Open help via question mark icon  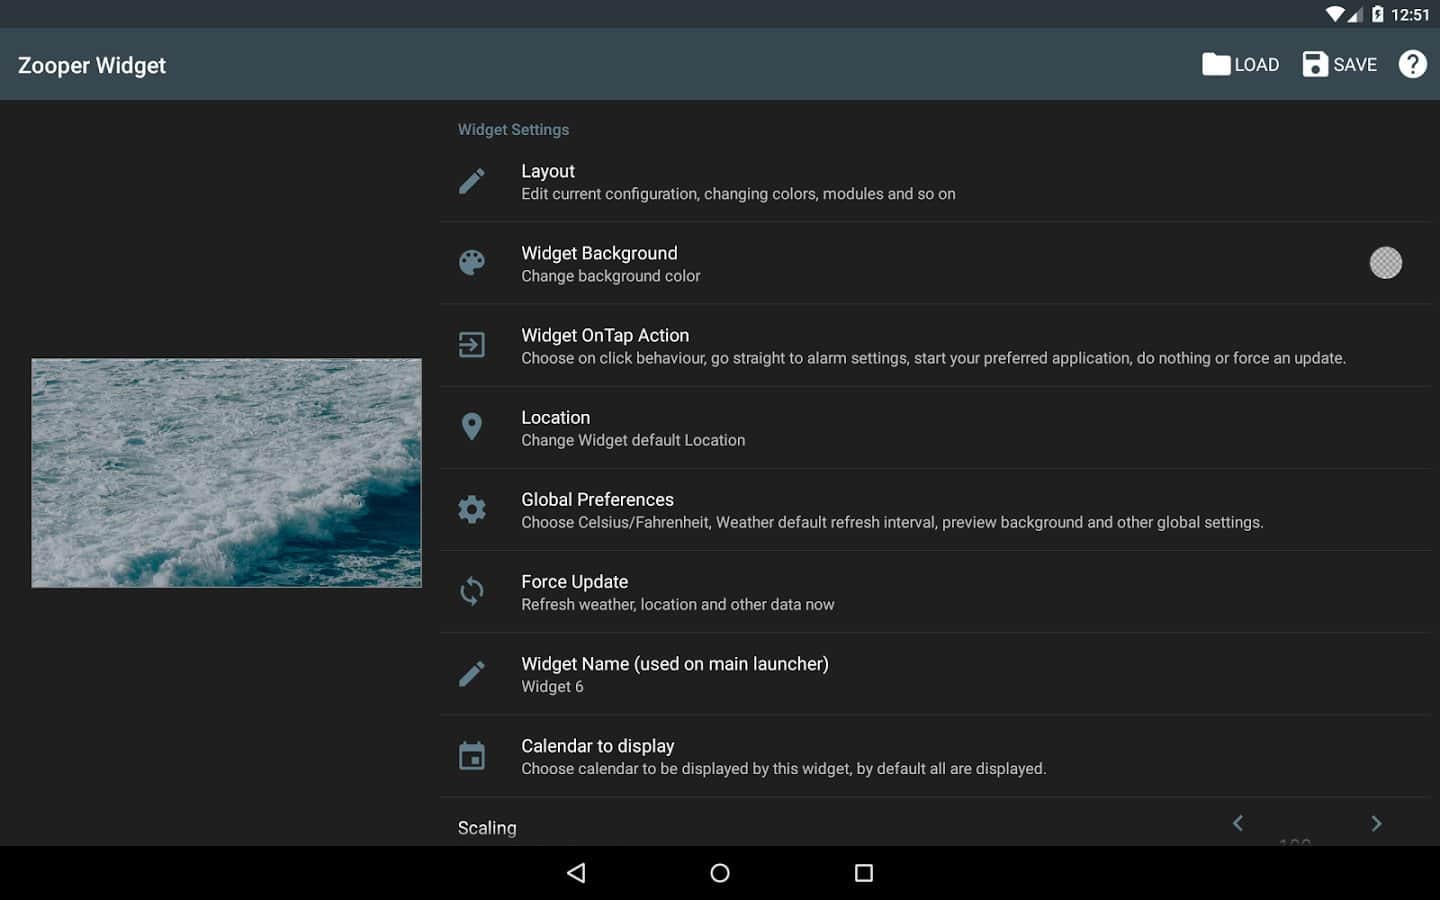click(x=1412, y=64)
